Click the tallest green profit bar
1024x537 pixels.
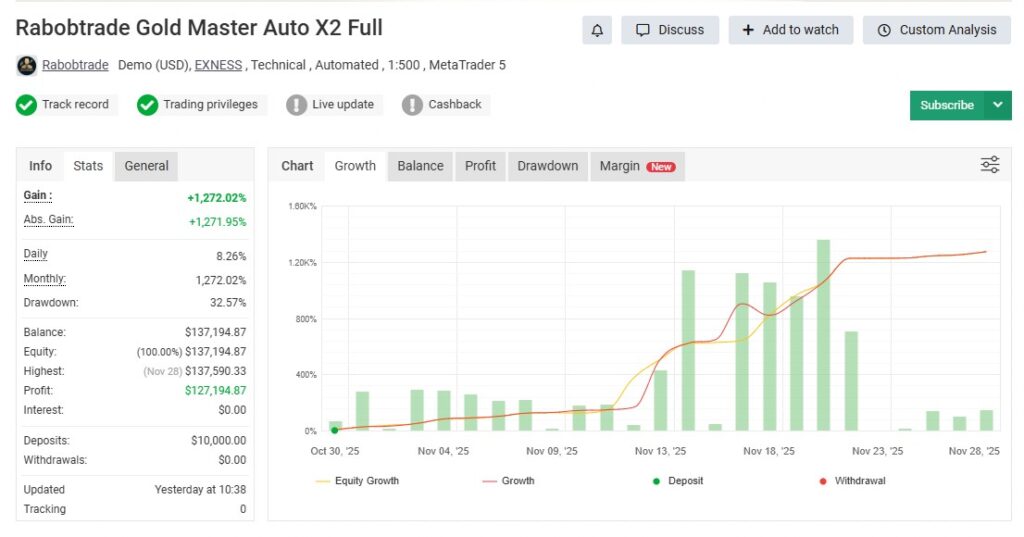point(823,335)
